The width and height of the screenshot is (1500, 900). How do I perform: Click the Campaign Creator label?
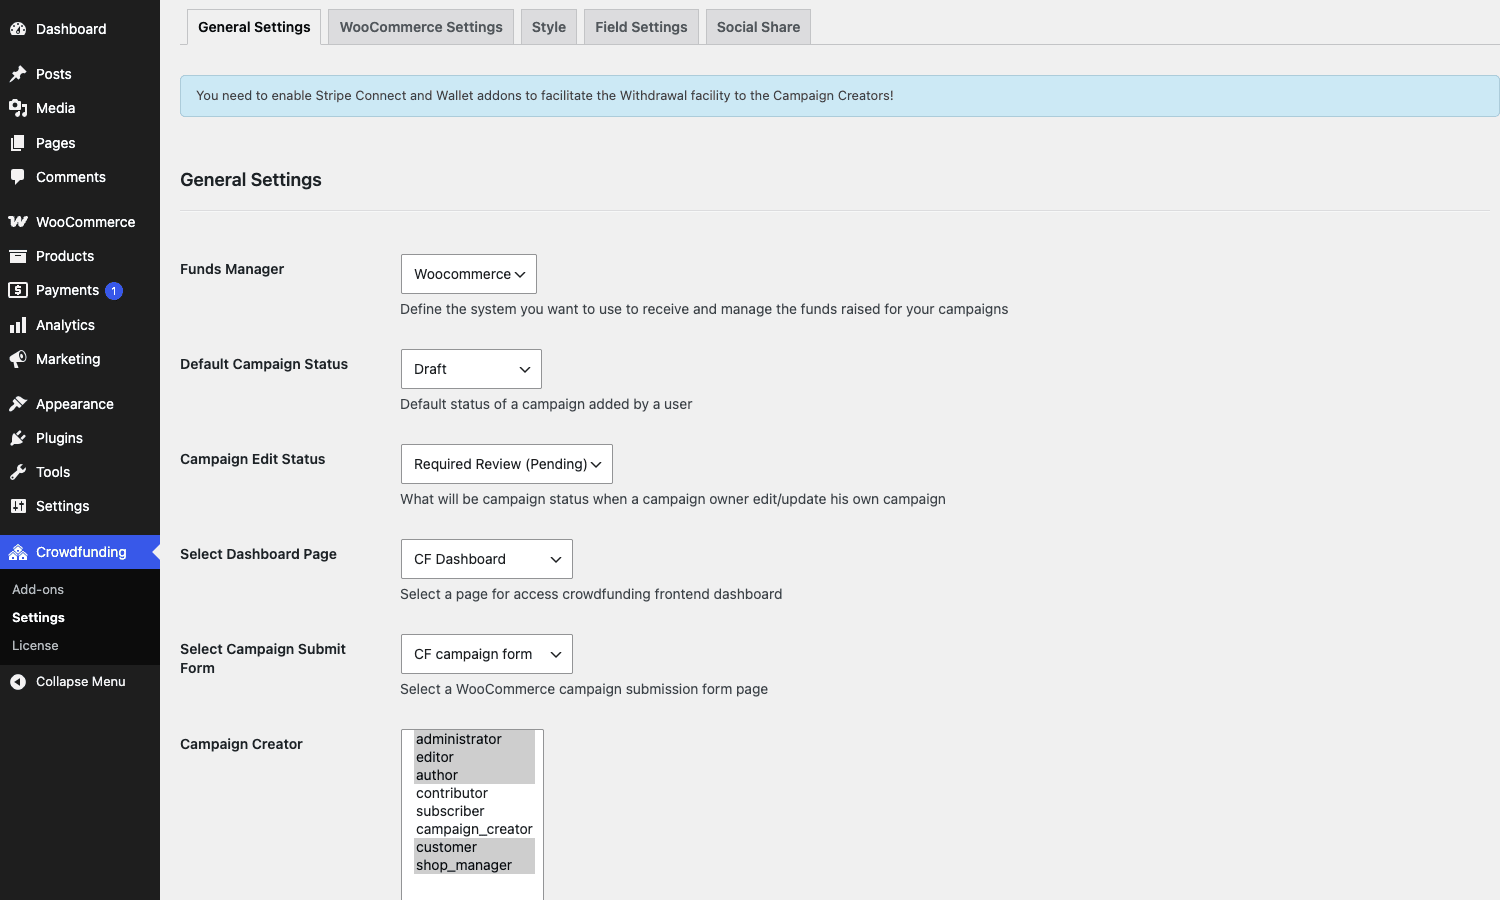(x=241, y=744)
